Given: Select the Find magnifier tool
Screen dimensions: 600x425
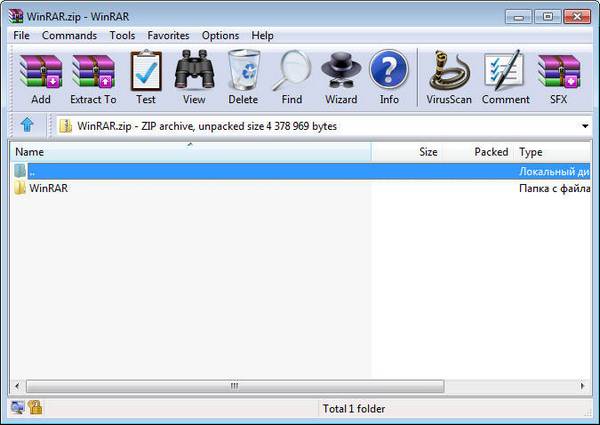Looking at the screenshot, I should (292, 78).
